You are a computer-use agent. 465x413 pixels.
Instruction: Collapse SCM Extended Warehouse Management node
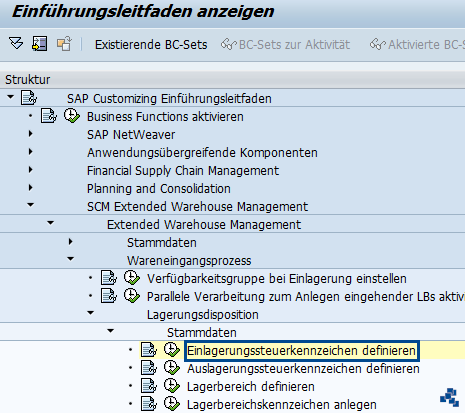[x=31, y=205]
